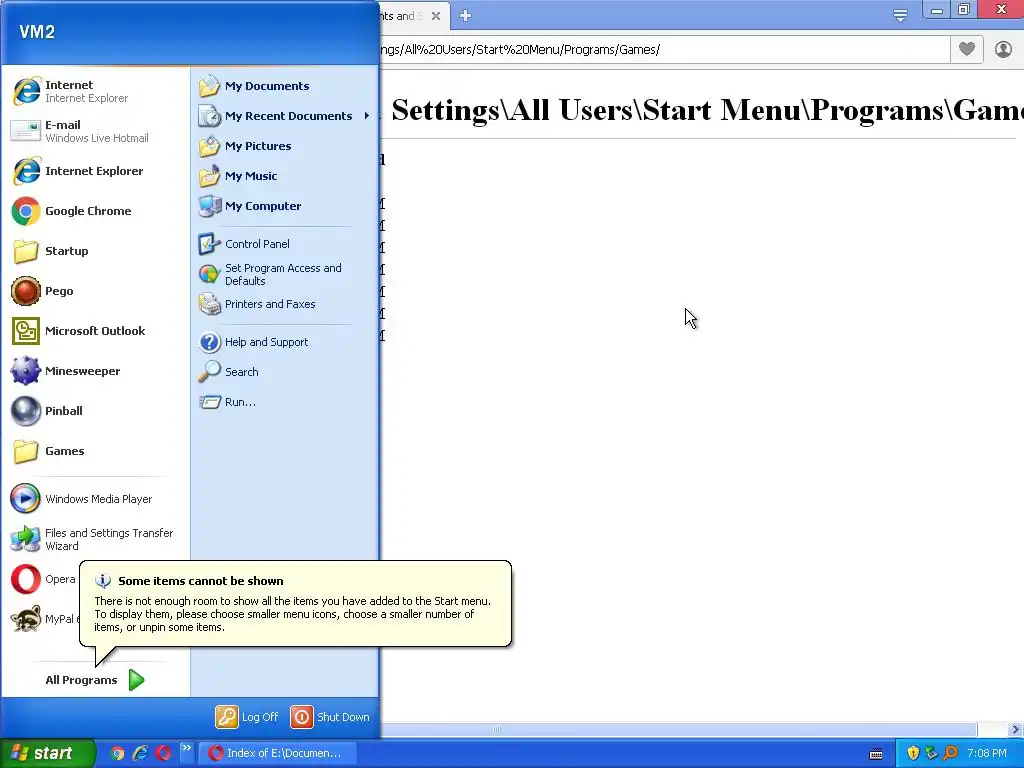Open the Startup folder item
This screenshot has height=768, width=1024.
click(x=95, y=251)
